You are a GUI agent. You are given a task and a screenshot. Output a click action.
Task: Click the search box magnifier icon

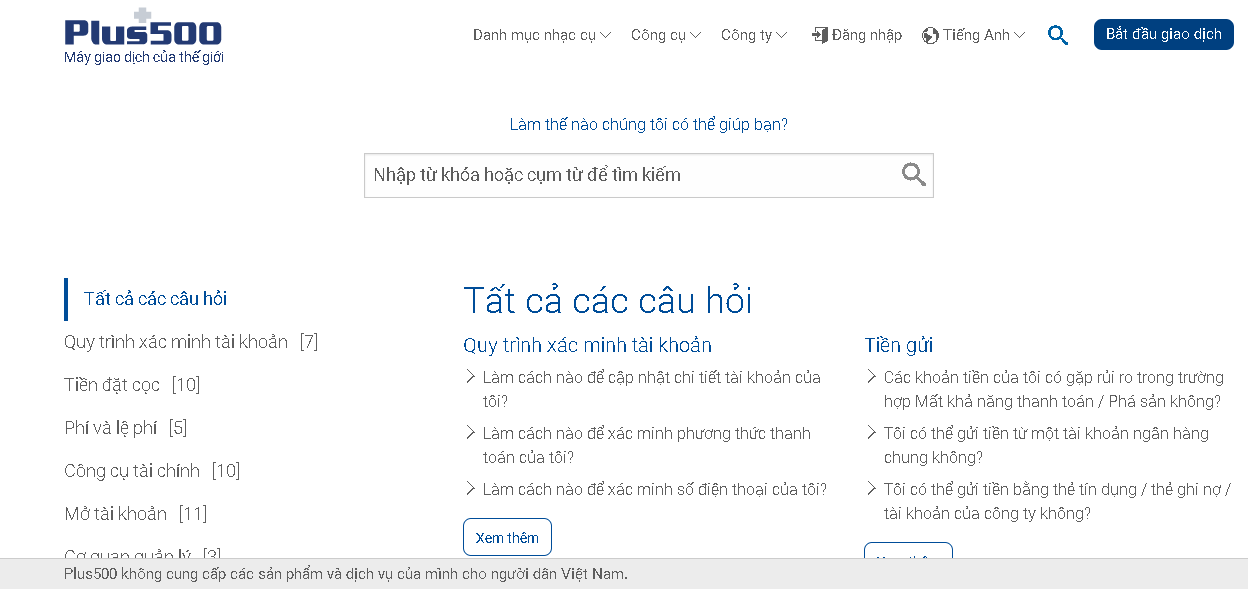(913, 175)
